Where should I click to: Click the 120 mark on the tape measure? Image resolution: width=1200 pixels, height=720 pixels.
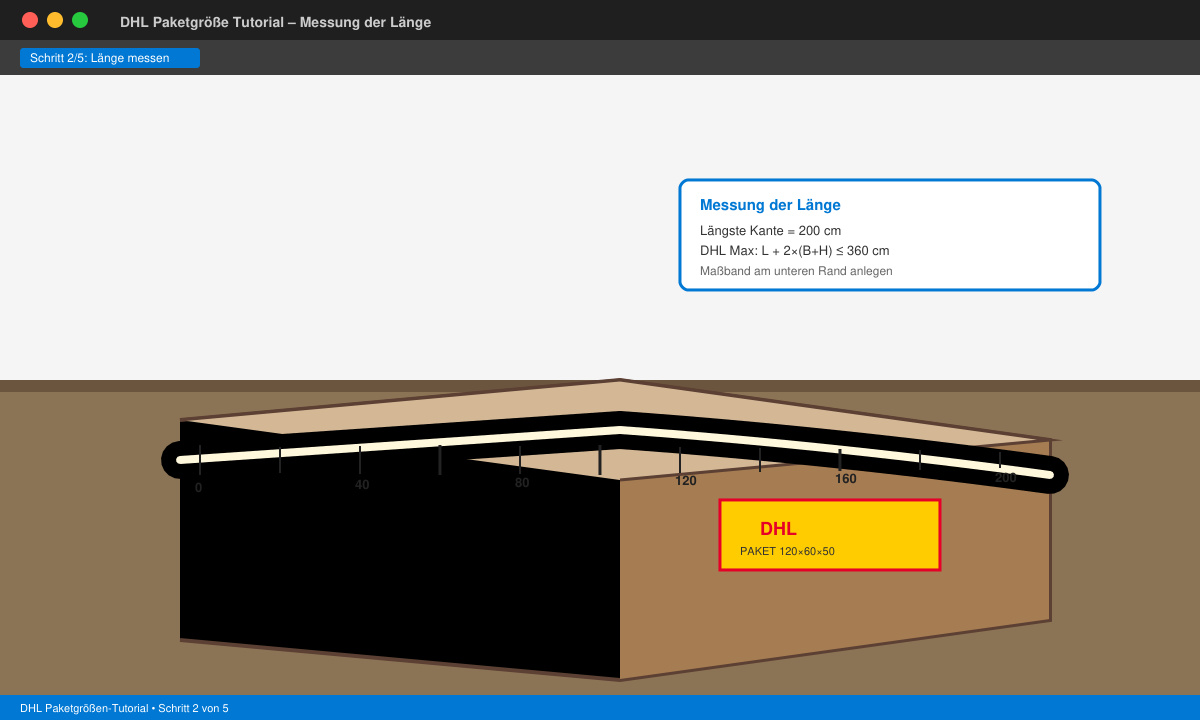(x=685, y=481)
